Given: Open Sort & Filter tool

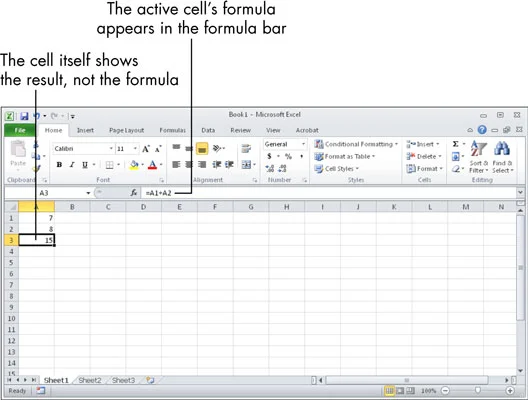Looking at the screenshot, I should pos(478,157).
